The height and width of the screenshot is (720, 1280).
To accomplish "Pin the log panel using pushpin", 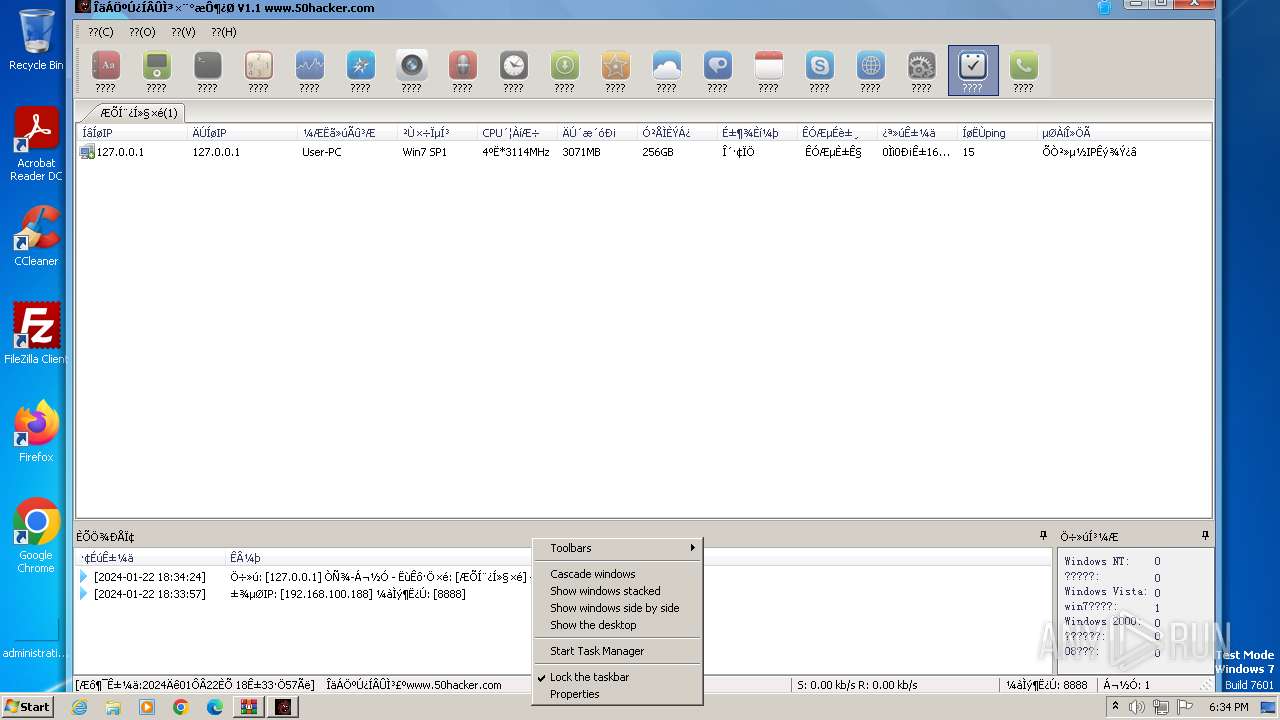I will [x=1043, y=536].
